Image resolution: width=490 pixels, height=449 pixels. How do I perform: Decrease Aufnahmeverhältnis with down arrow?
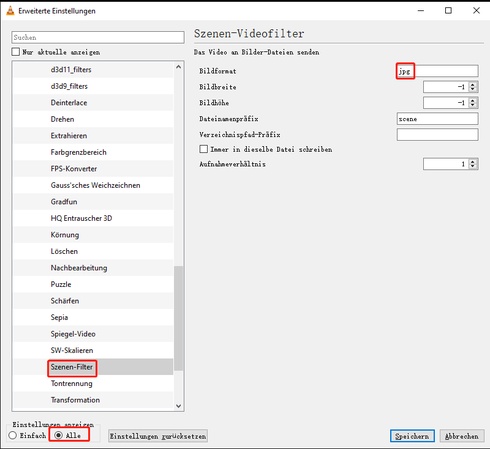pos(473,167)
